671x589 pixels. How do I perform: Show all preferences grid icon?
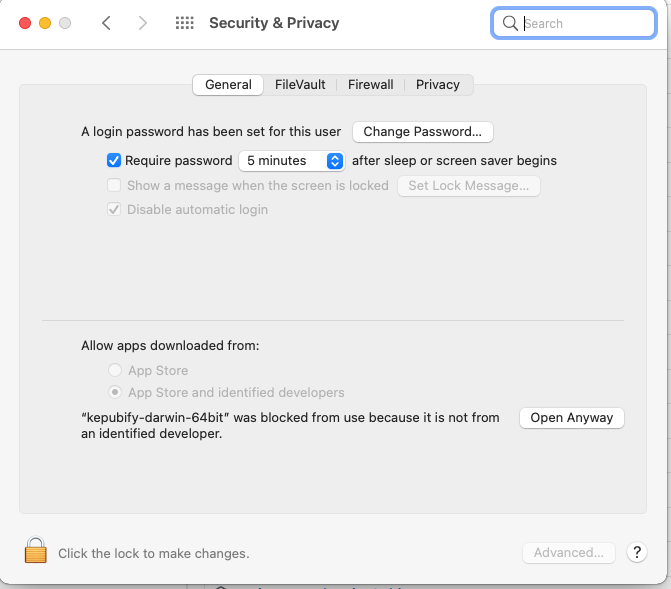184,23
